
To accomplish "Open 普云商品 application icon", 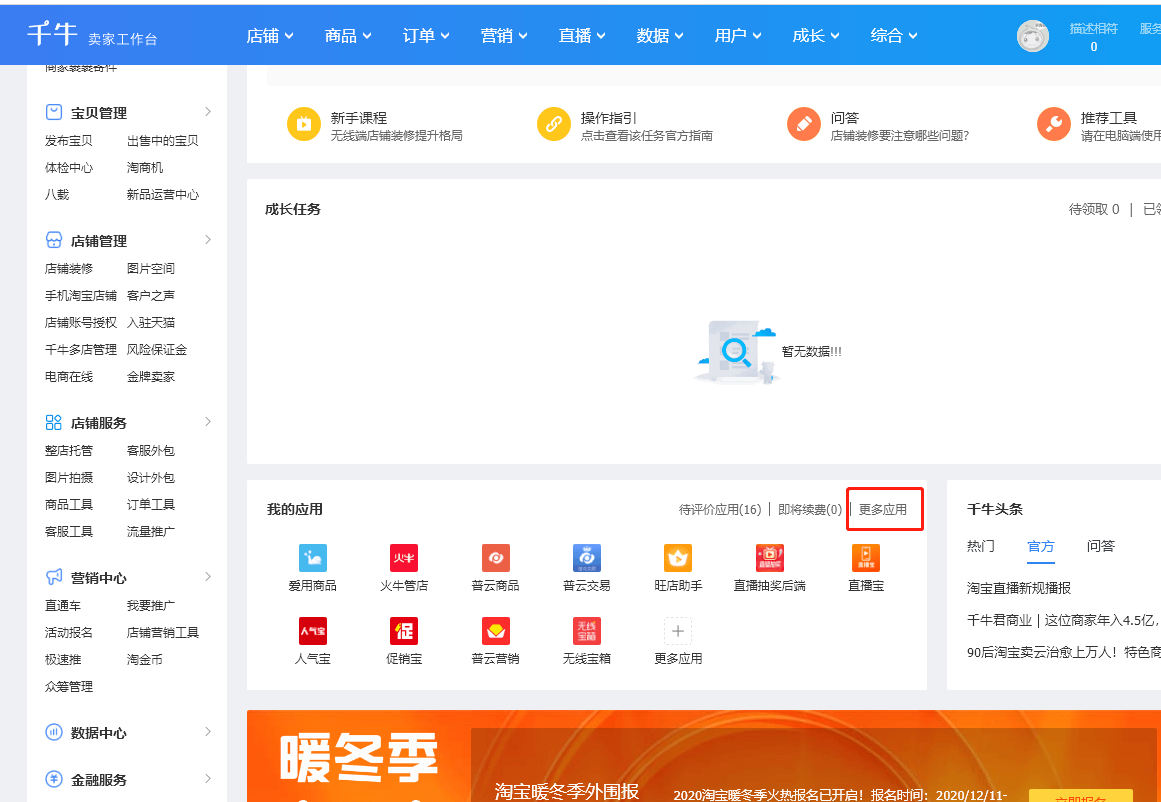I will 495,558.
